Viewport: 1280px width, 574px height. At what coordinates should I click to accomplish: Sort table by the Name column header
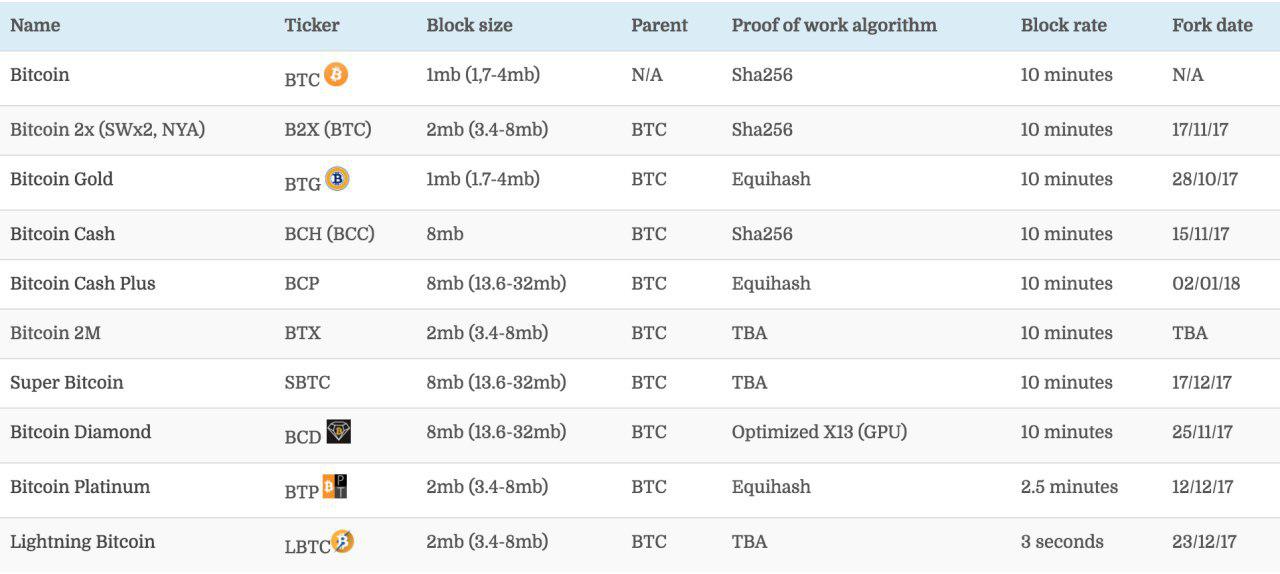pos(35,26)
